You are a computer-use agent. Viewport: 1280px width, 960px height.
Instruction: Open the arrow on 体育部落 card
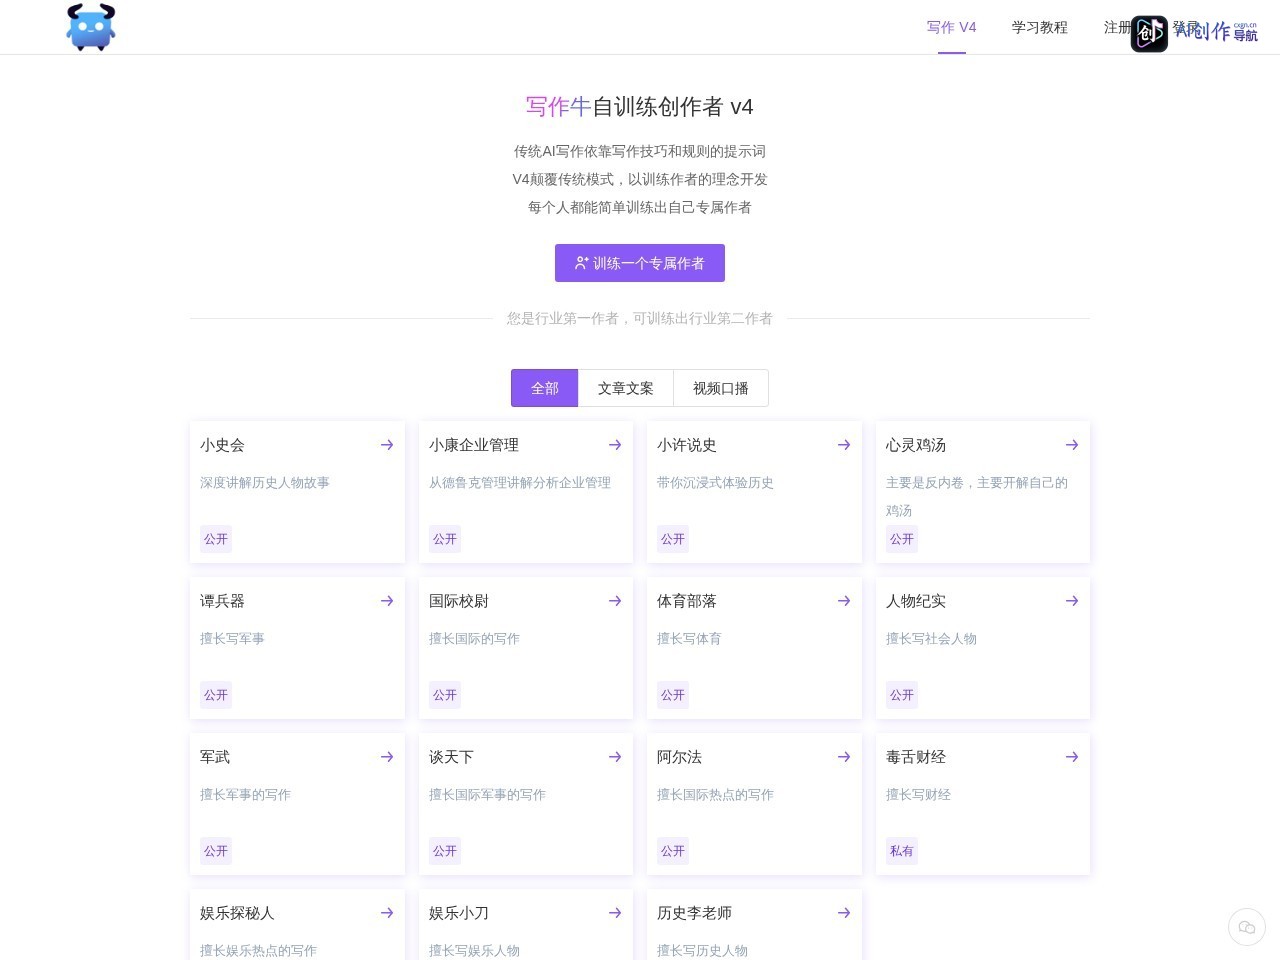pos(844,601)
